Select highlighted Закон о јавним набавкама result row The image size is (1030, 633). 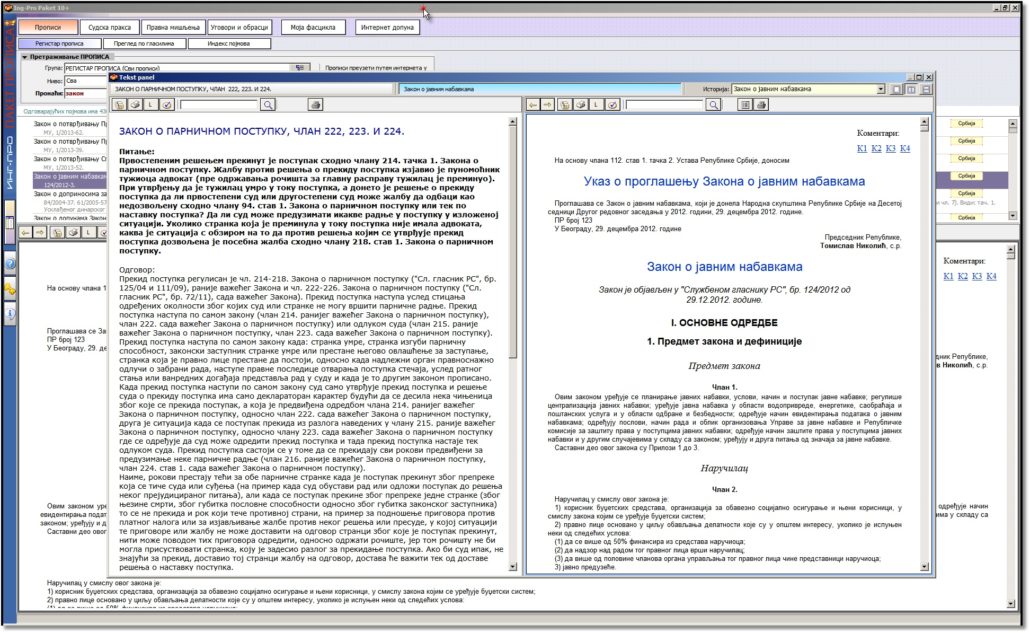70,181
